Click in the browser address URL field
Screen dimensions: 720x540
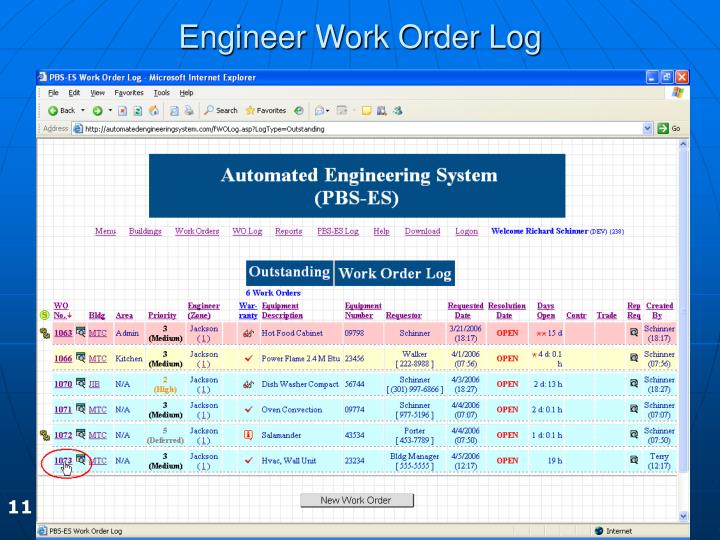pos(350,128)
